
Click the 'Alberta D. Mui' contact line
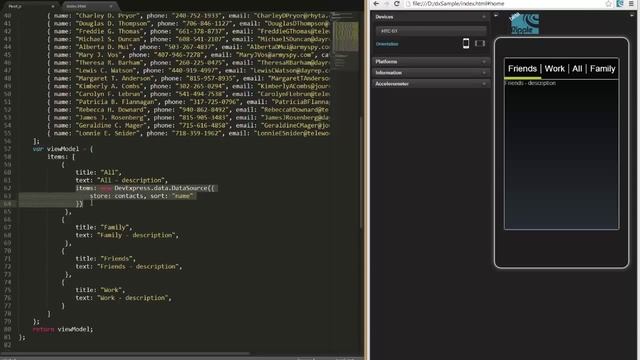point(188,47)
